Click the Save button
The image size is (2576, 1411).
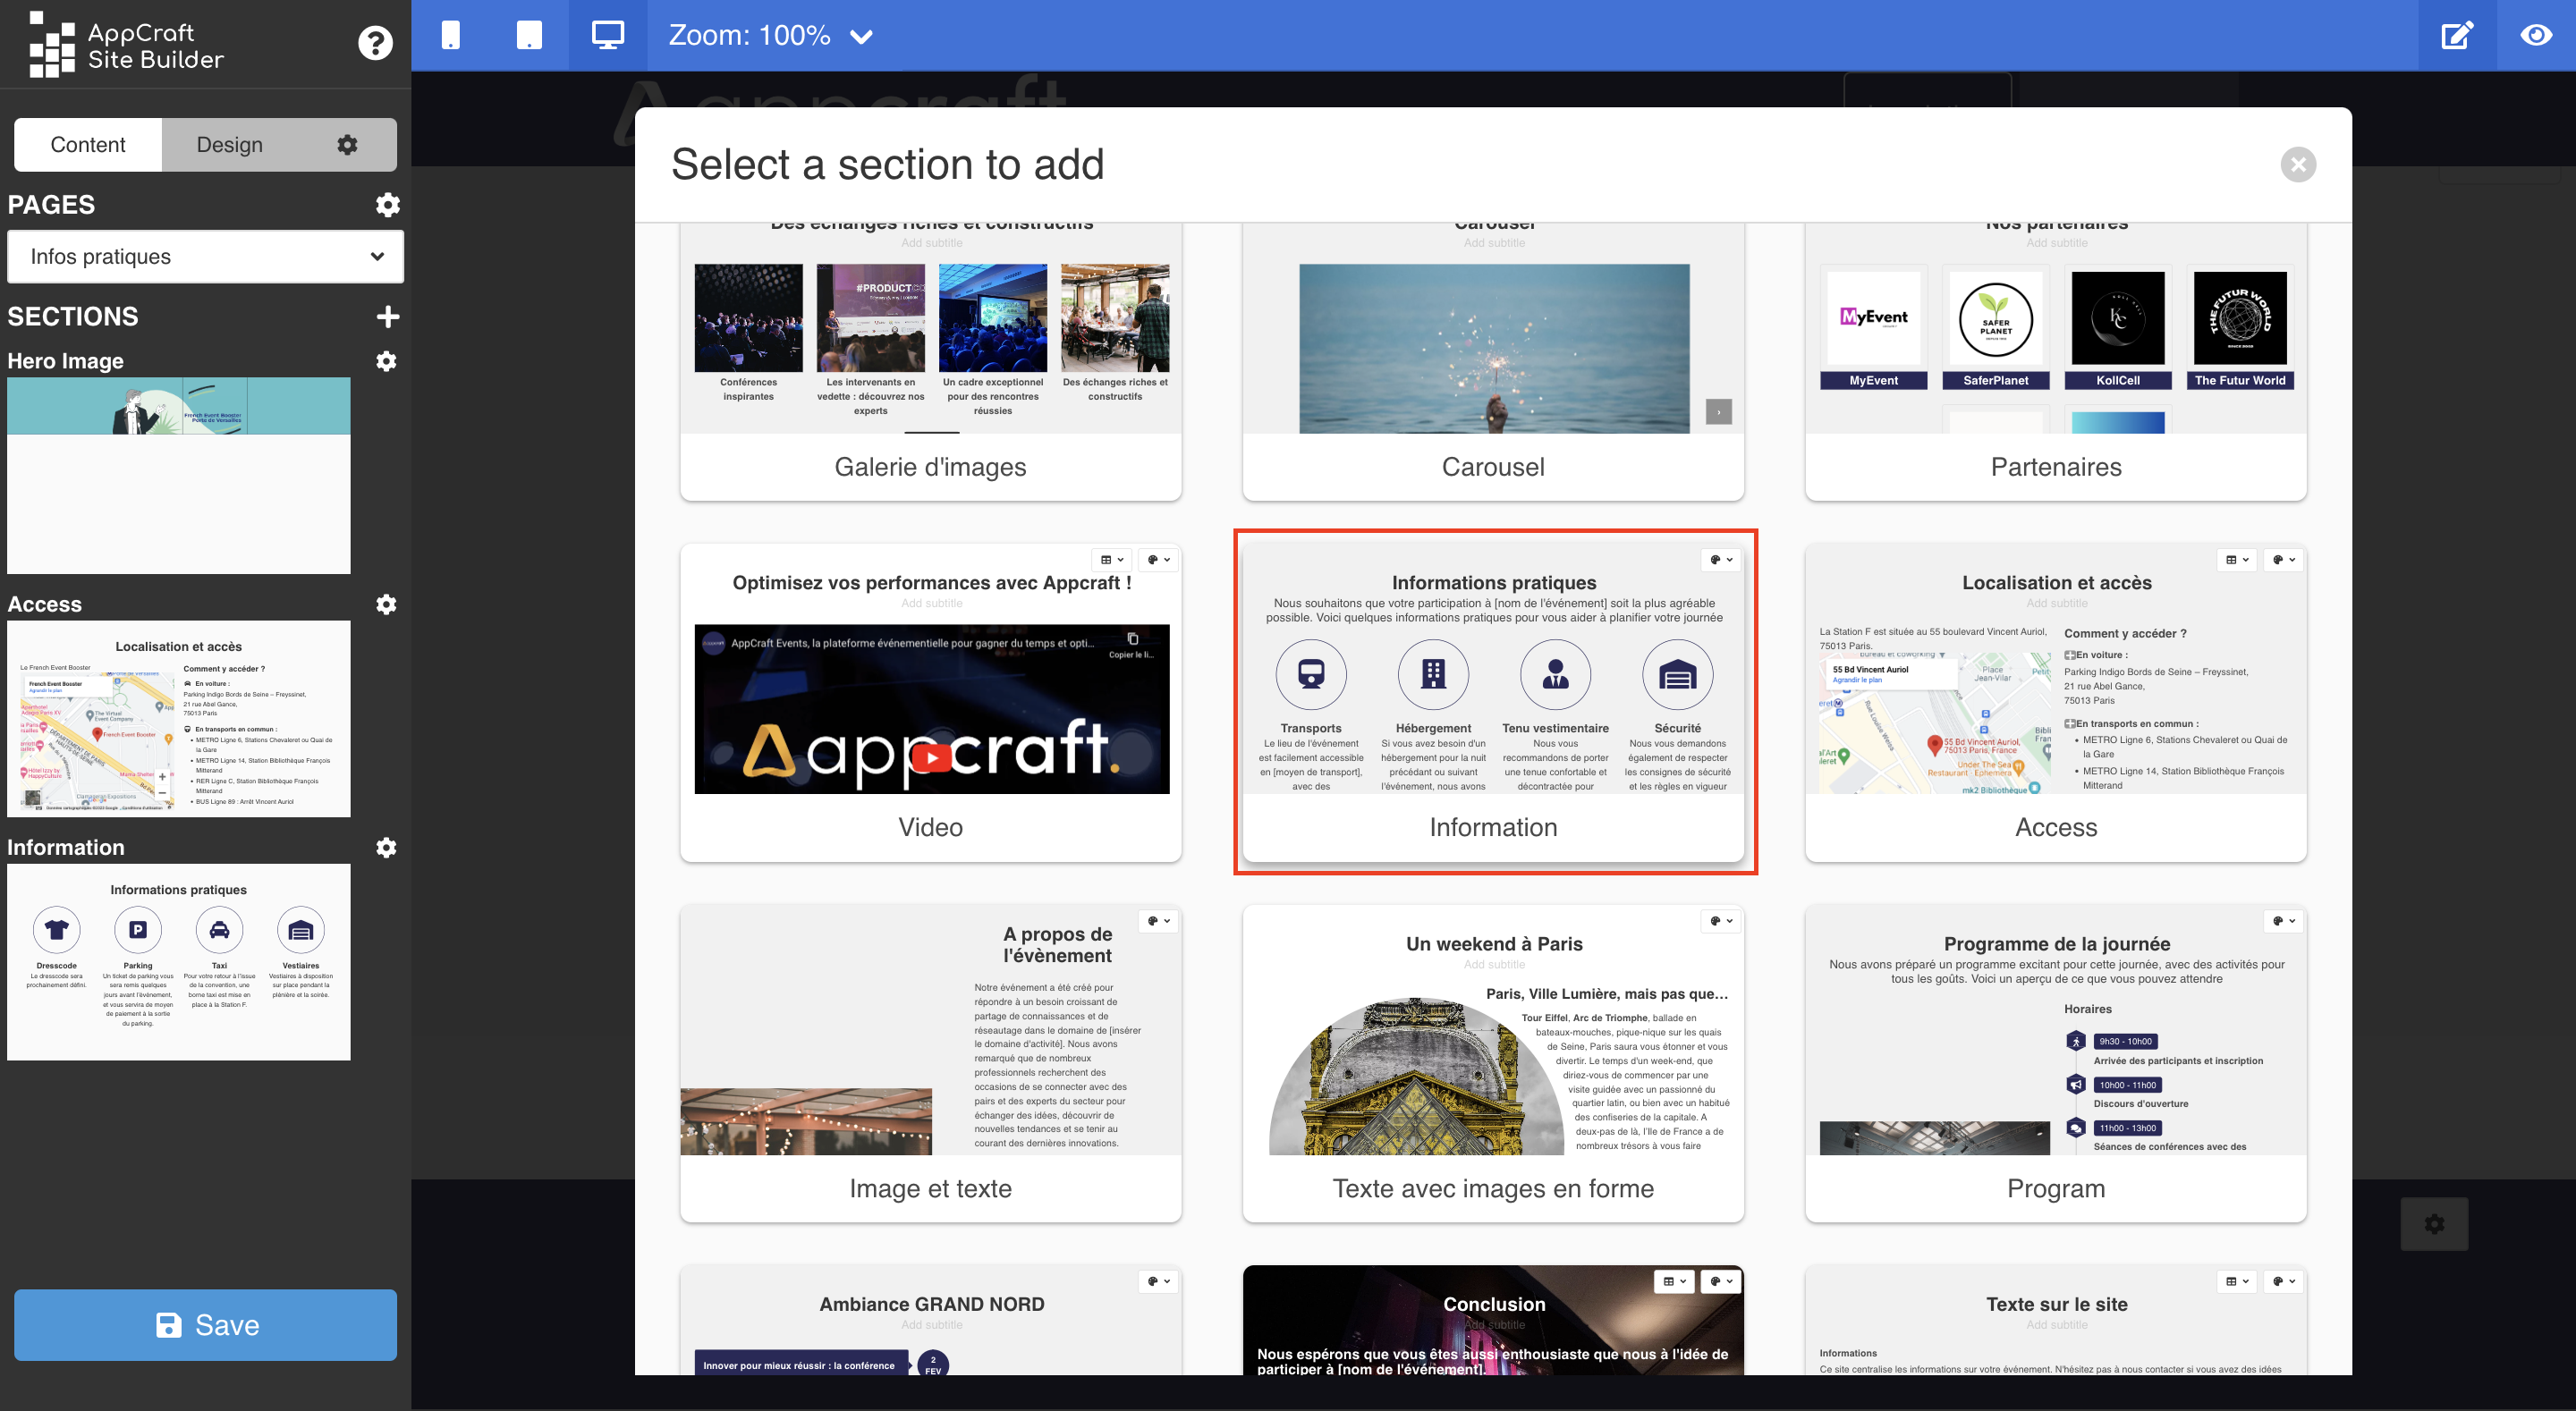point(203,1324)
